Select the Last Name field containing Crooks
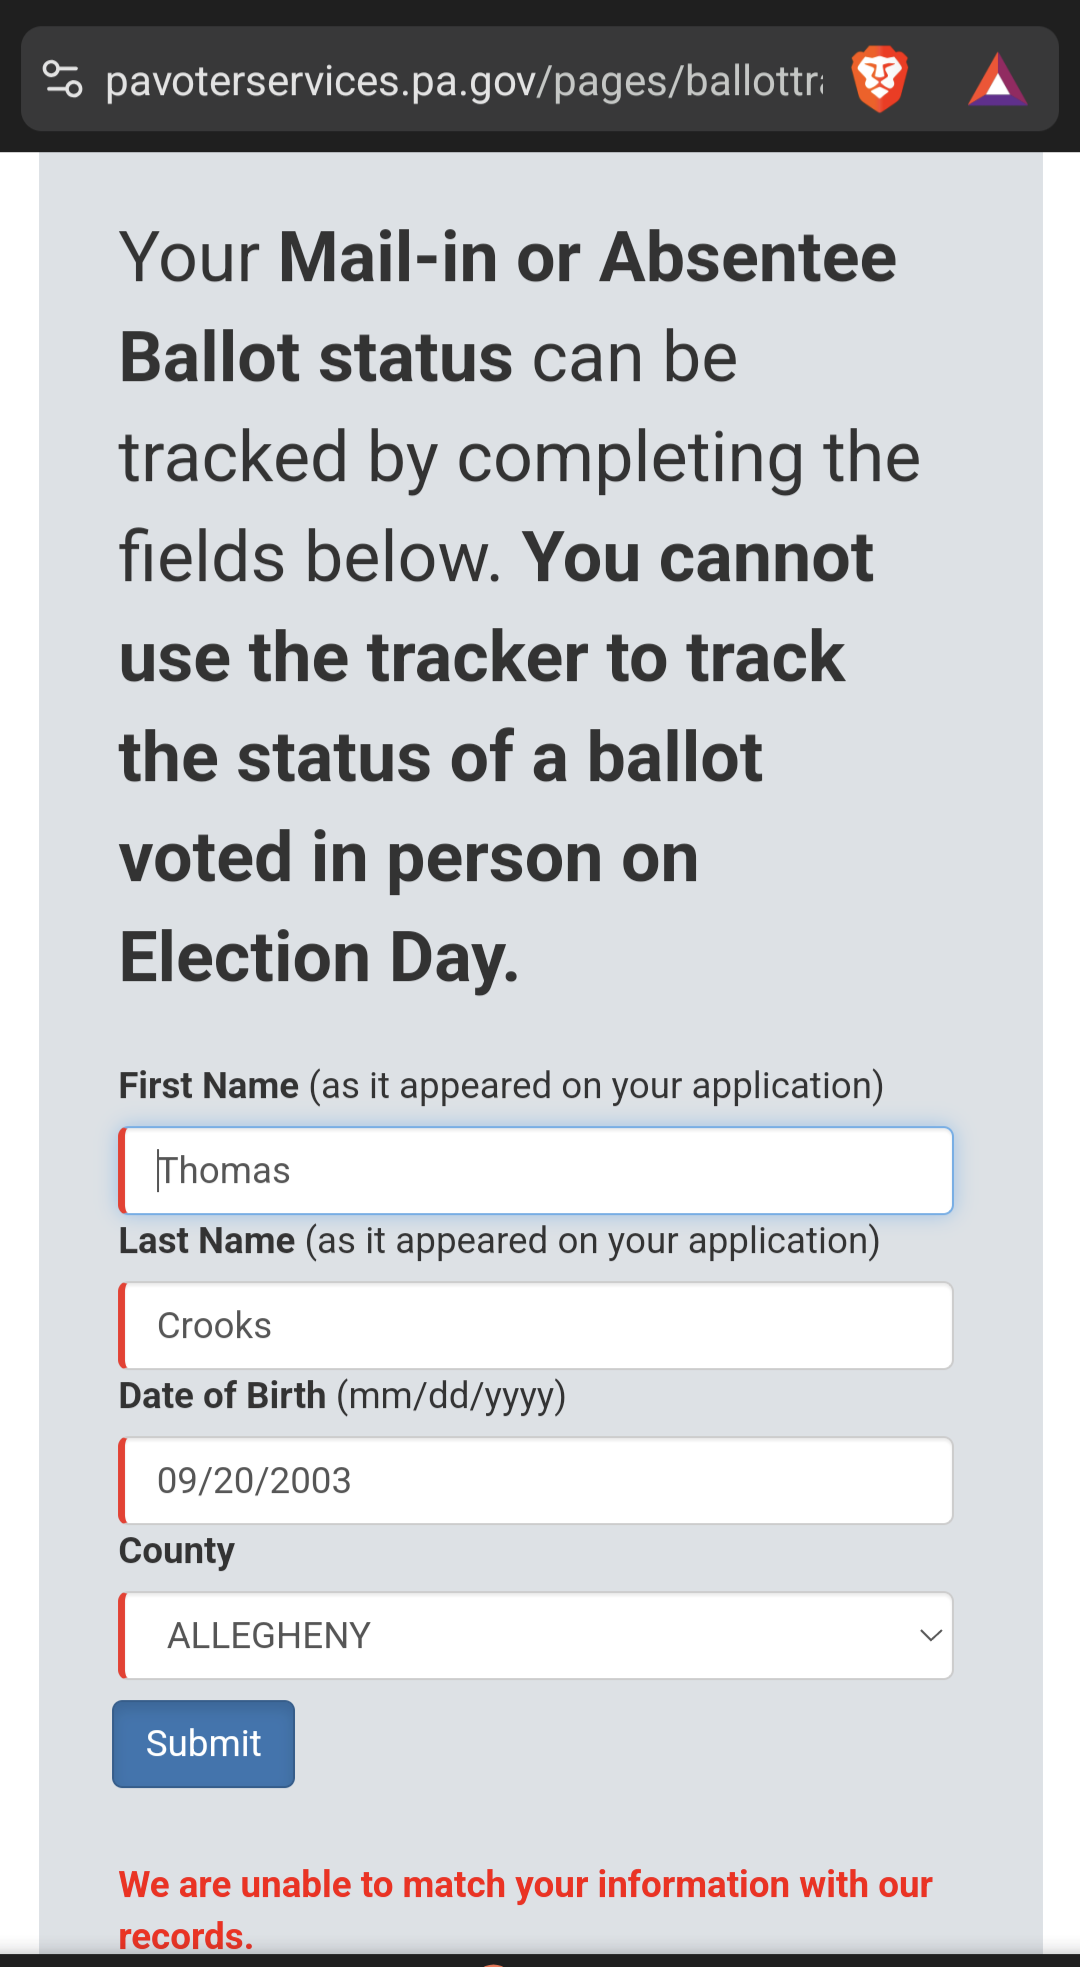 [x=536, y=1326]
